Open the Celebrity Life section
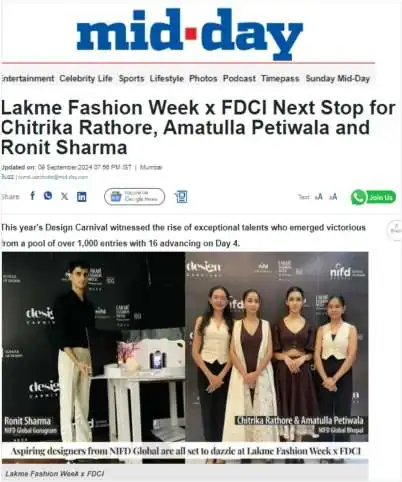 (x=86, y=79)
